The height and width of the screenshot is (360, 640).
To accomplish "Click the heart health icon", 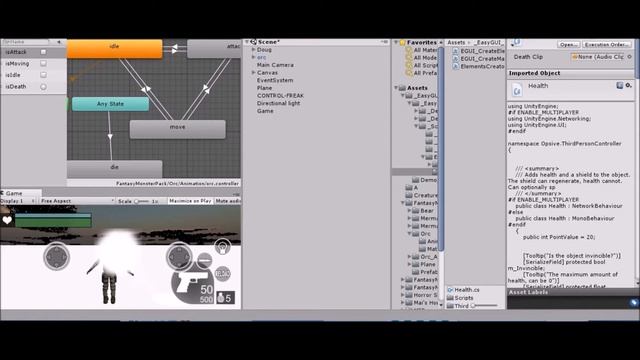I will [7, 220].
